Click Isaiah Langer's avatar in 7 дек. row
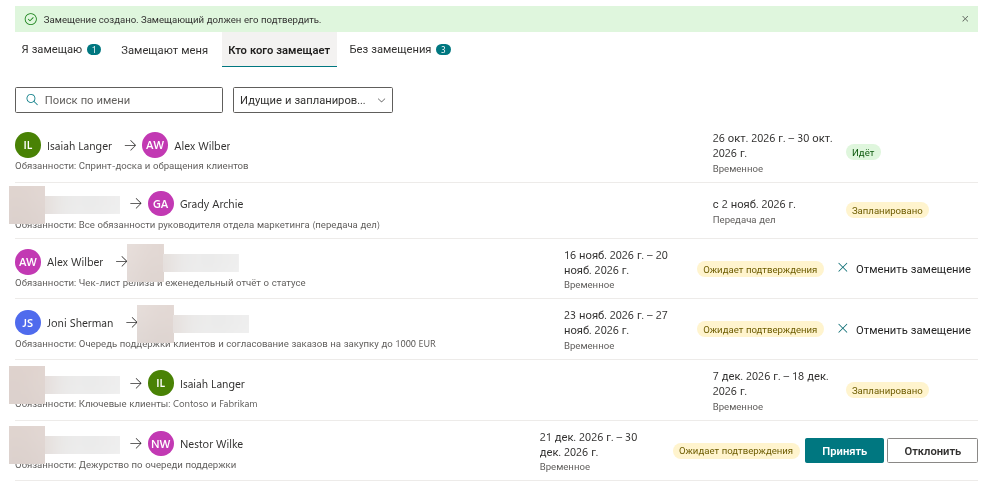991x488 pixels. tap(161, 384)
